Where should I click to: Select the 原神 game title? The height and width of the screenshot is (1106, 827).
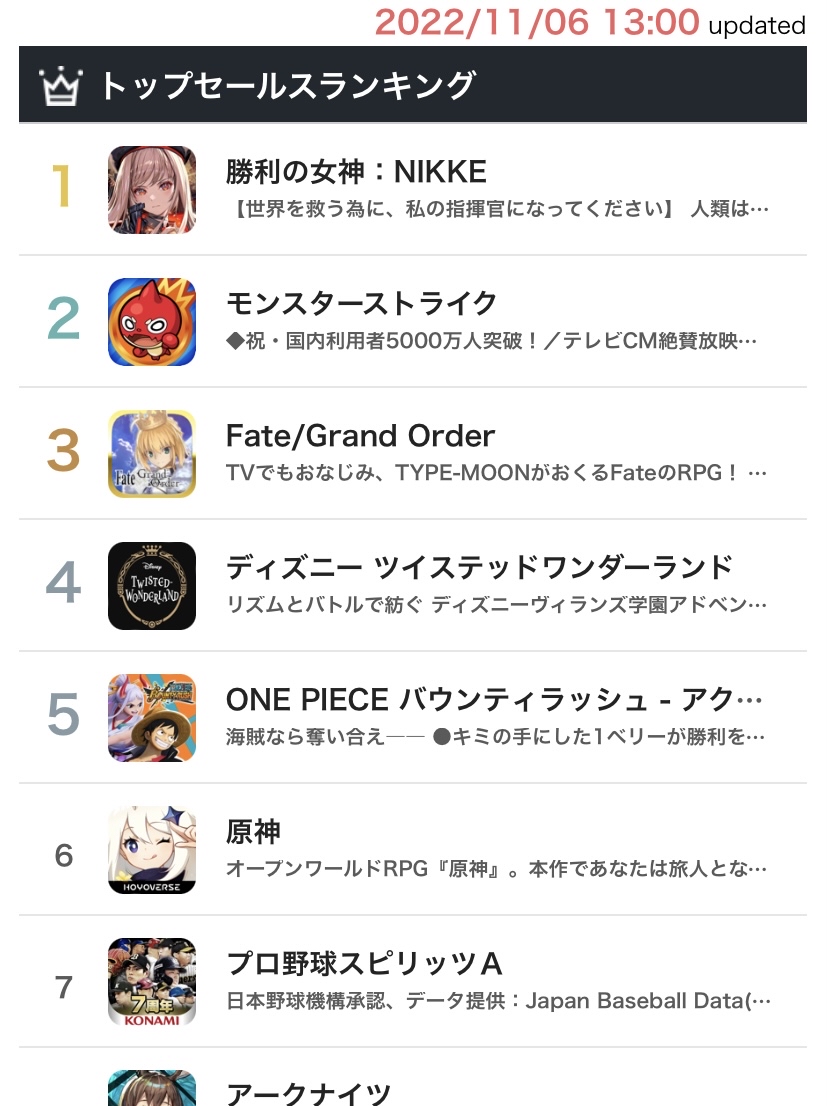[253, 832]
